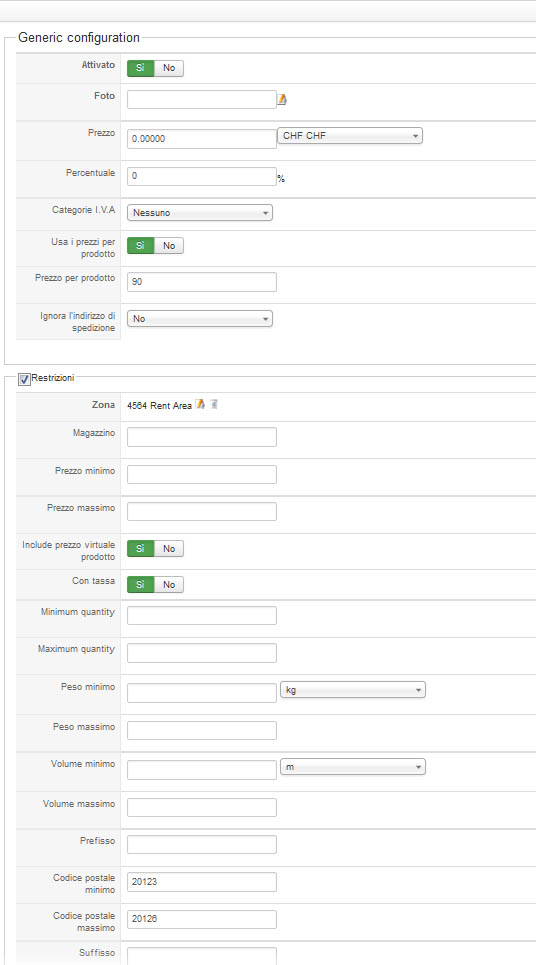Click the Prezzo input field showing 0.00000
Image resolution: width=536 pixels, height=965 pixels.
[x=202, y=139]
